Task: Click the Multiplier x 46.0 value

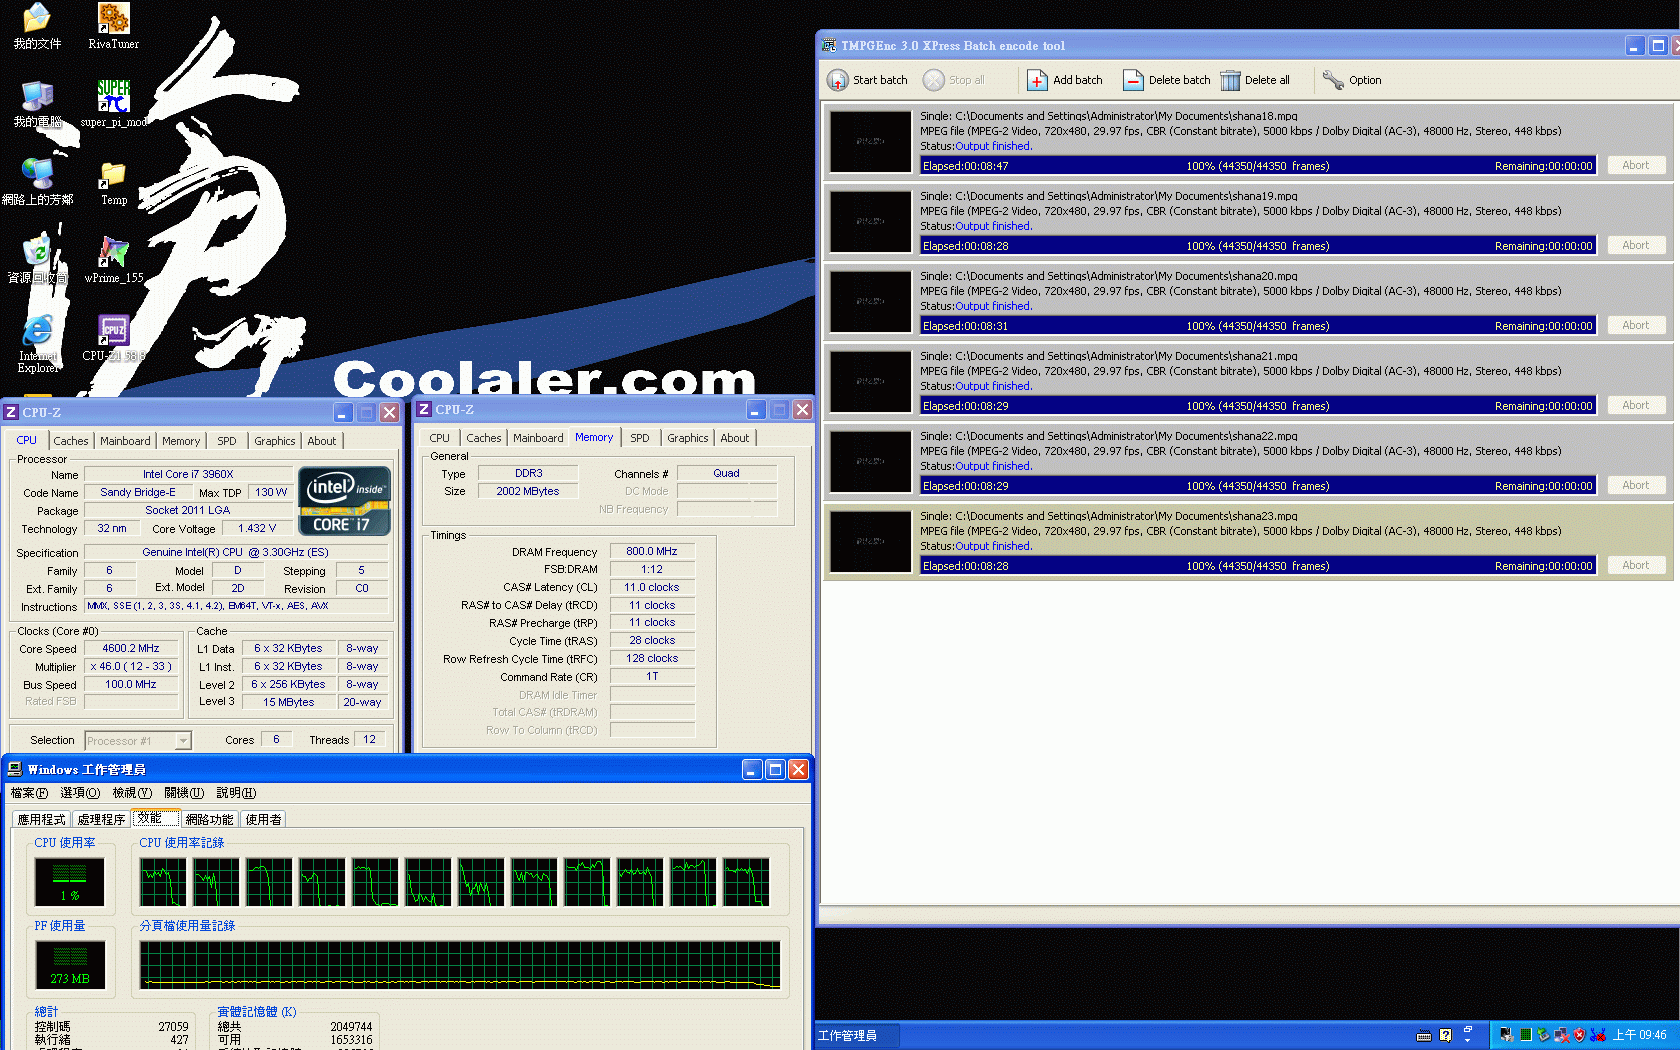Action: 131,667
